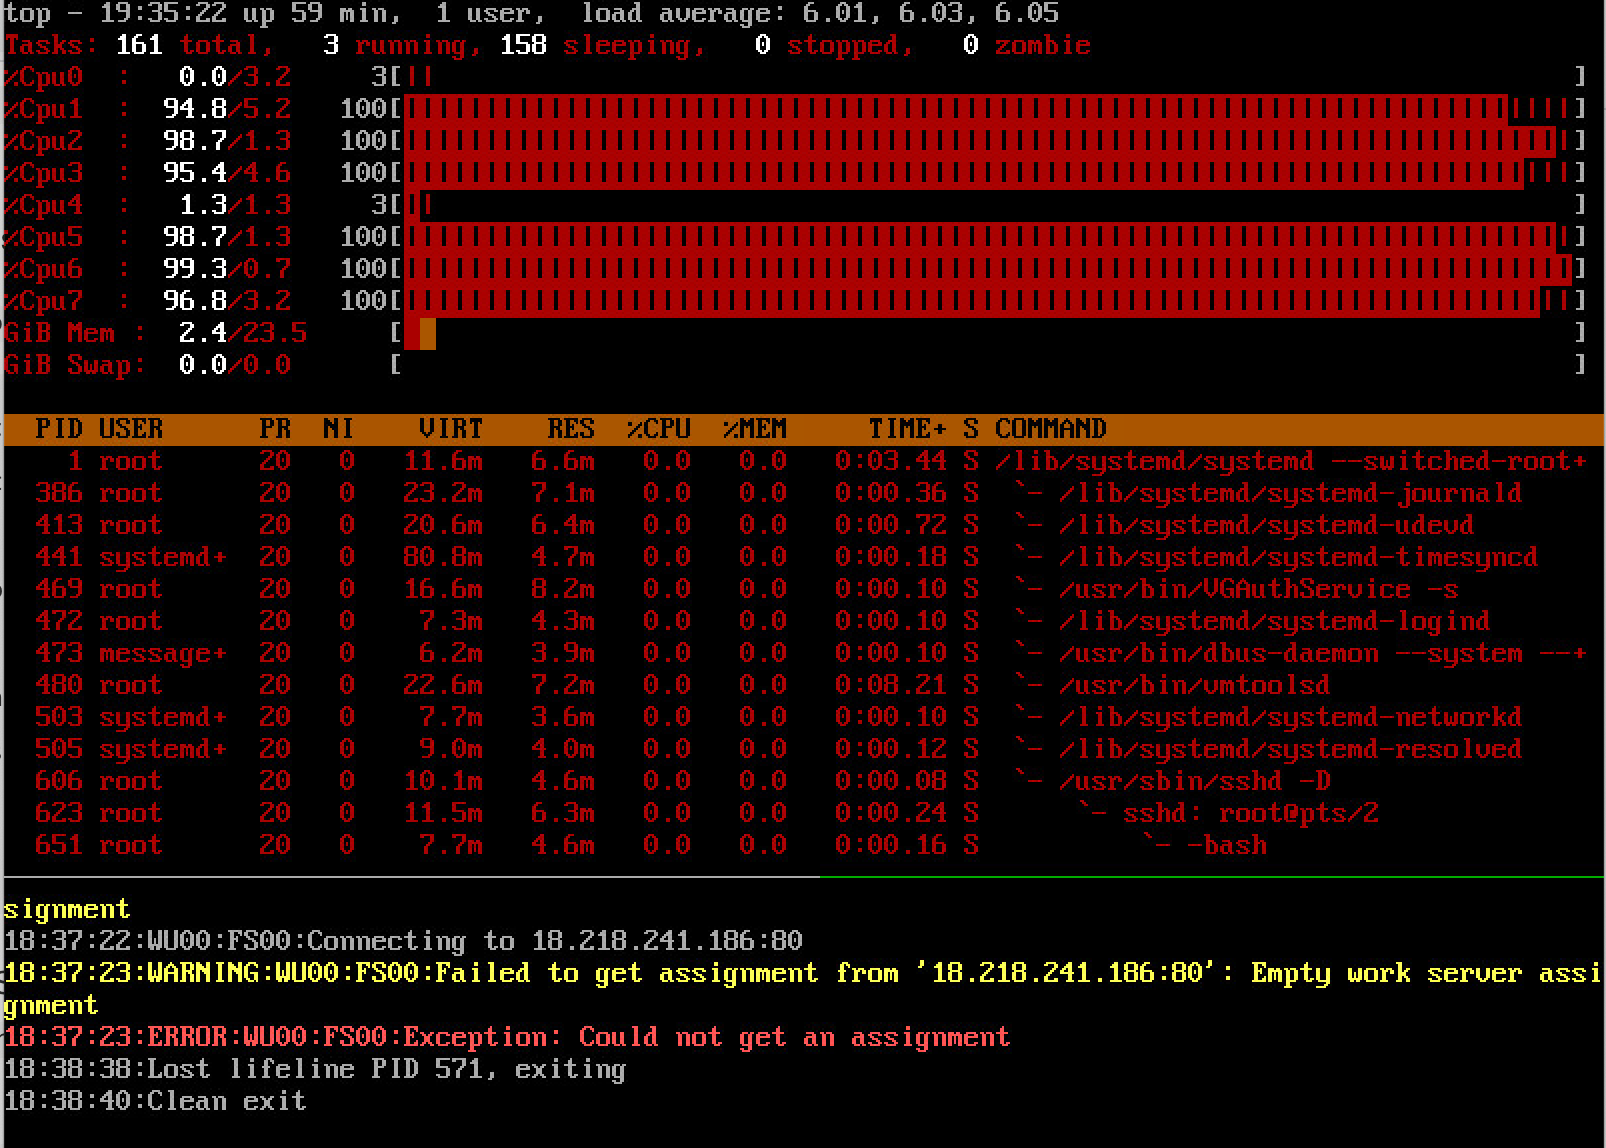Select the systemd-journald process row

[x=804, y=493]
